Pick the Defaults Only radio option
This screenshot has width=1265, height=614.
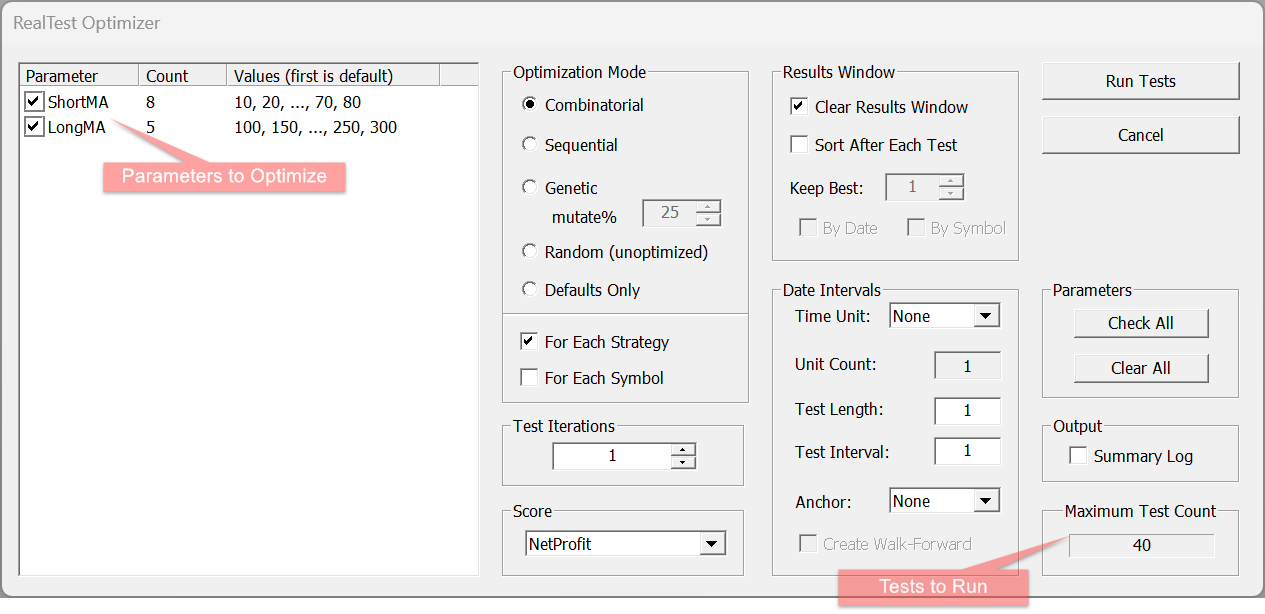point(530,290)
